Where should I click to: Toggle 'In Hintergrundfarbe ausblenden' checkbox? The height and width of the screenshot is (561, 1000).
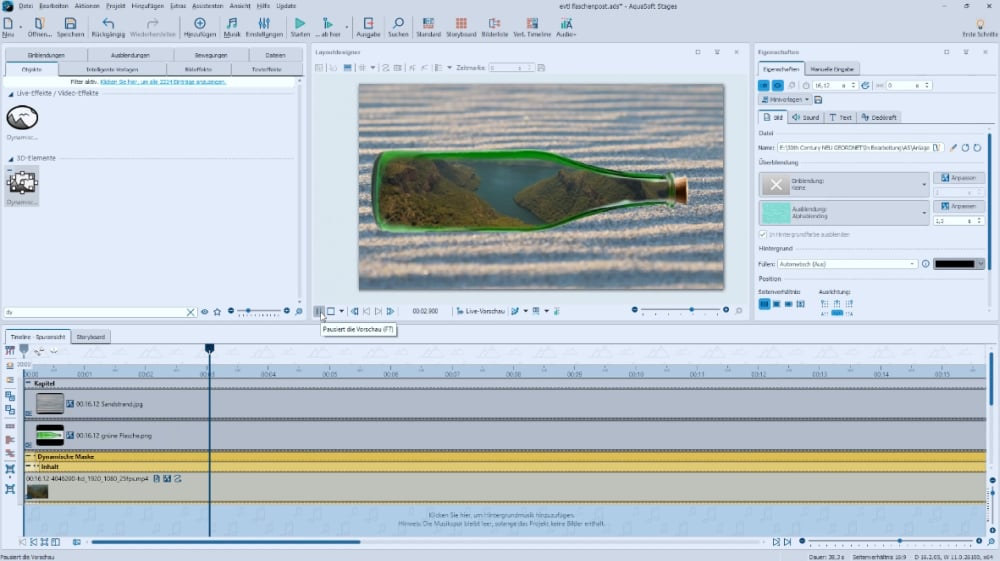click(764, 234)
